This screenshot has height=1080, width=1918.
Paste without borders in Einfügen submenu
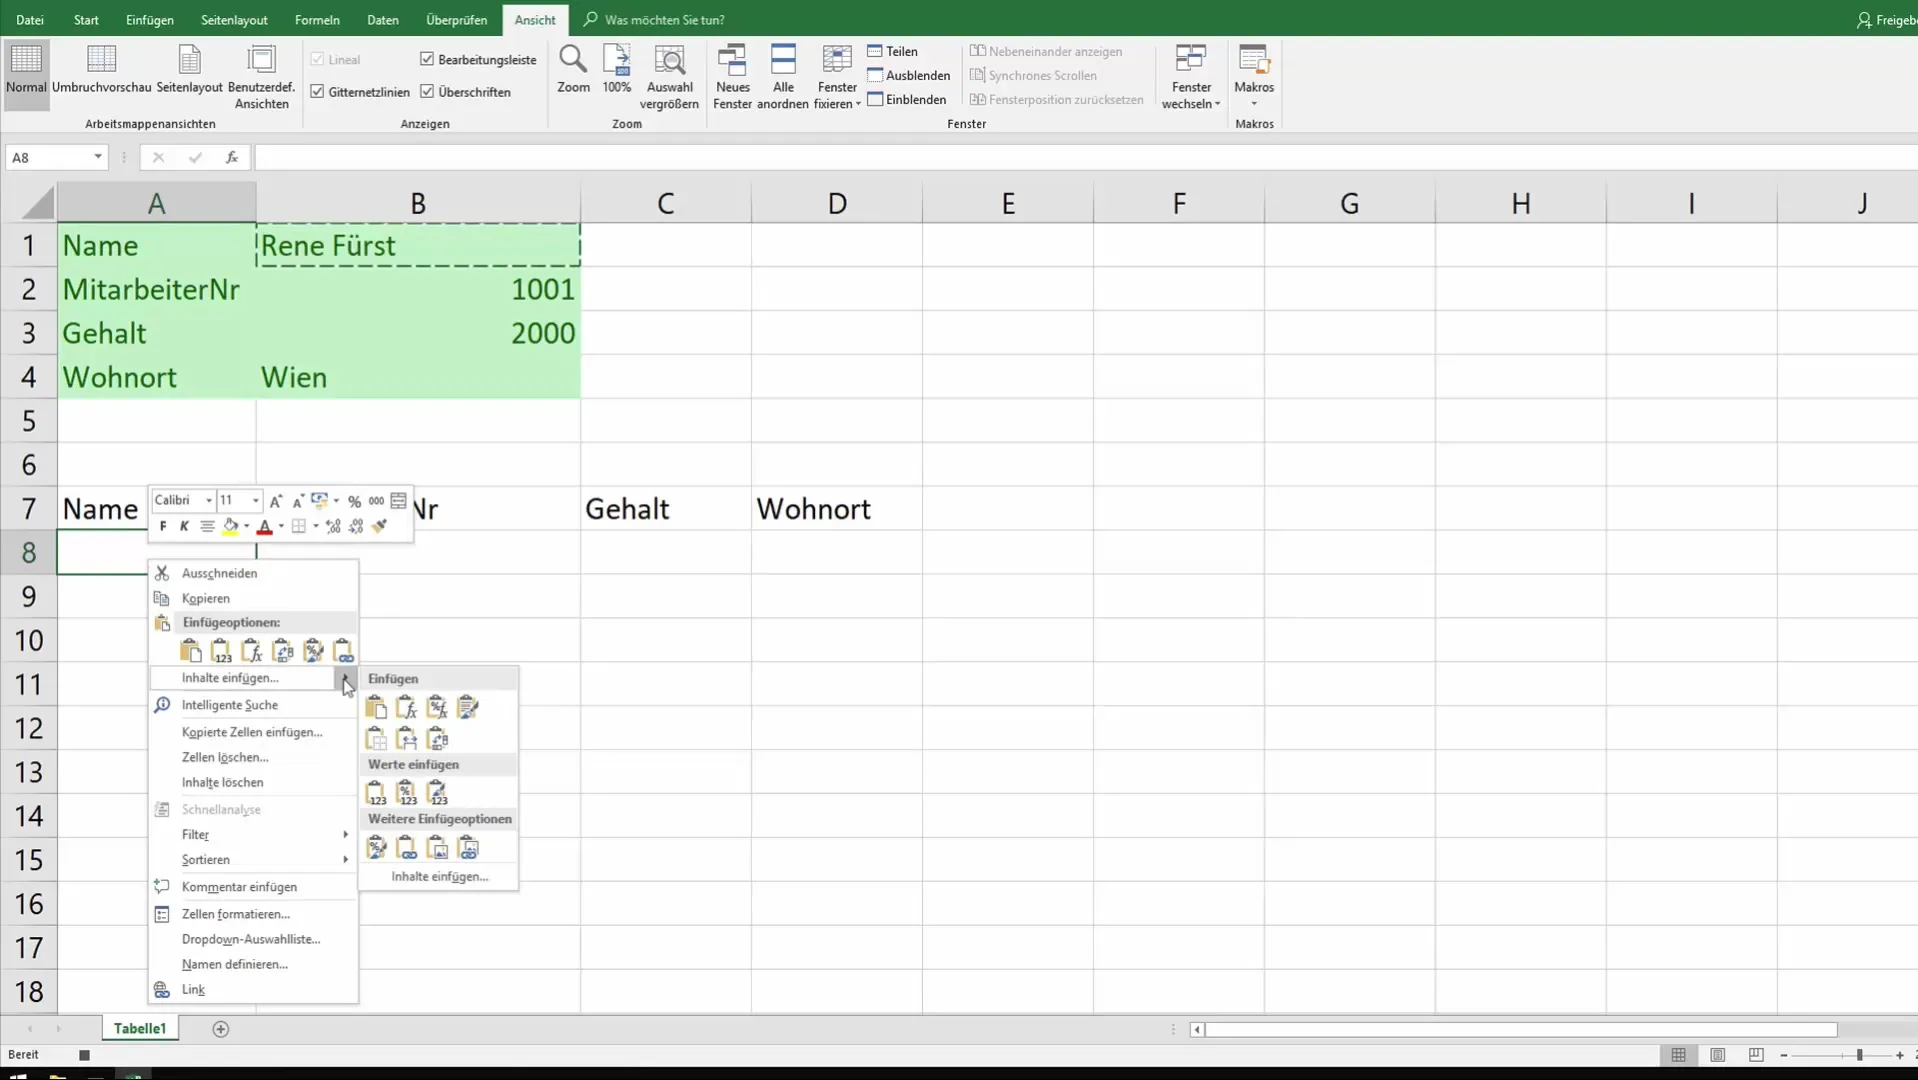(376, 739)
